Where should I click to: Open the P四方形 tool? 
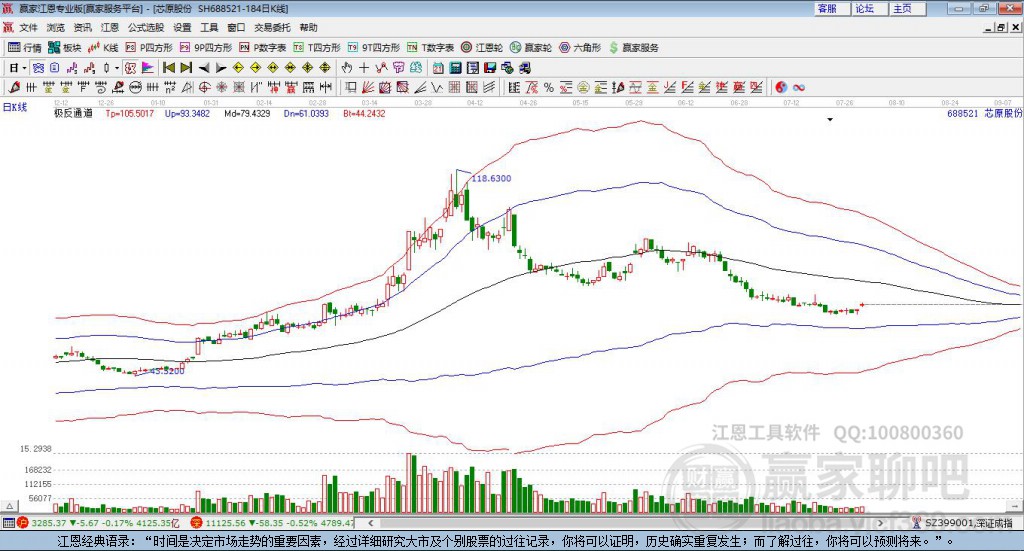(149, 48)
